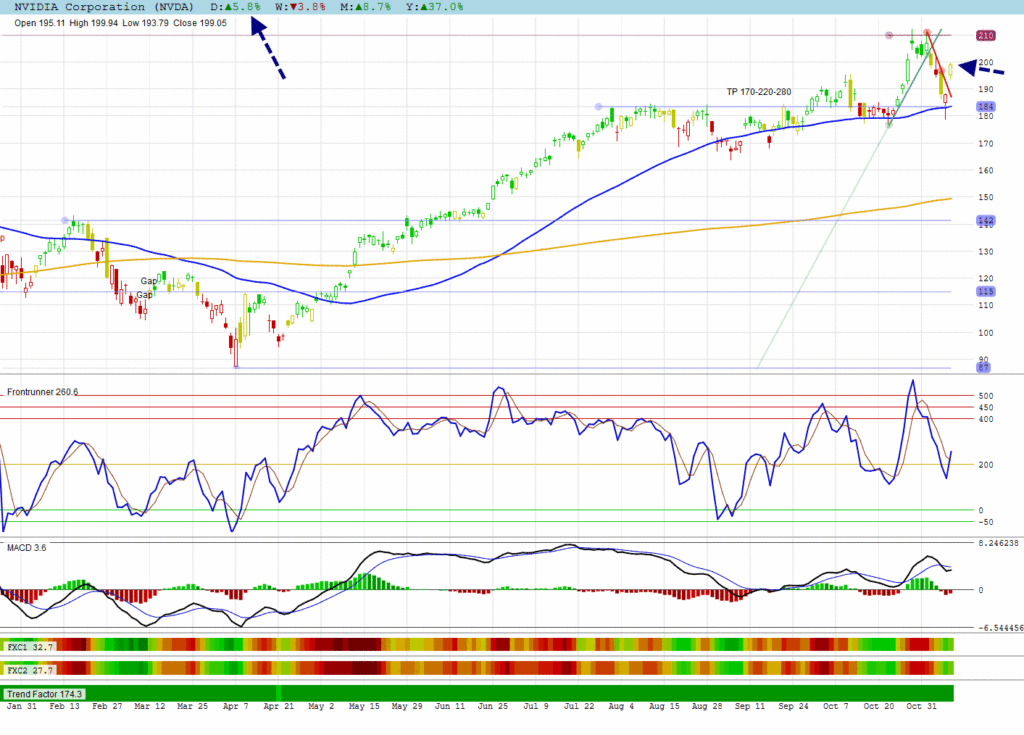Click the left circle marker on 210 line
Screen dimensions: 1024x735
889,36
